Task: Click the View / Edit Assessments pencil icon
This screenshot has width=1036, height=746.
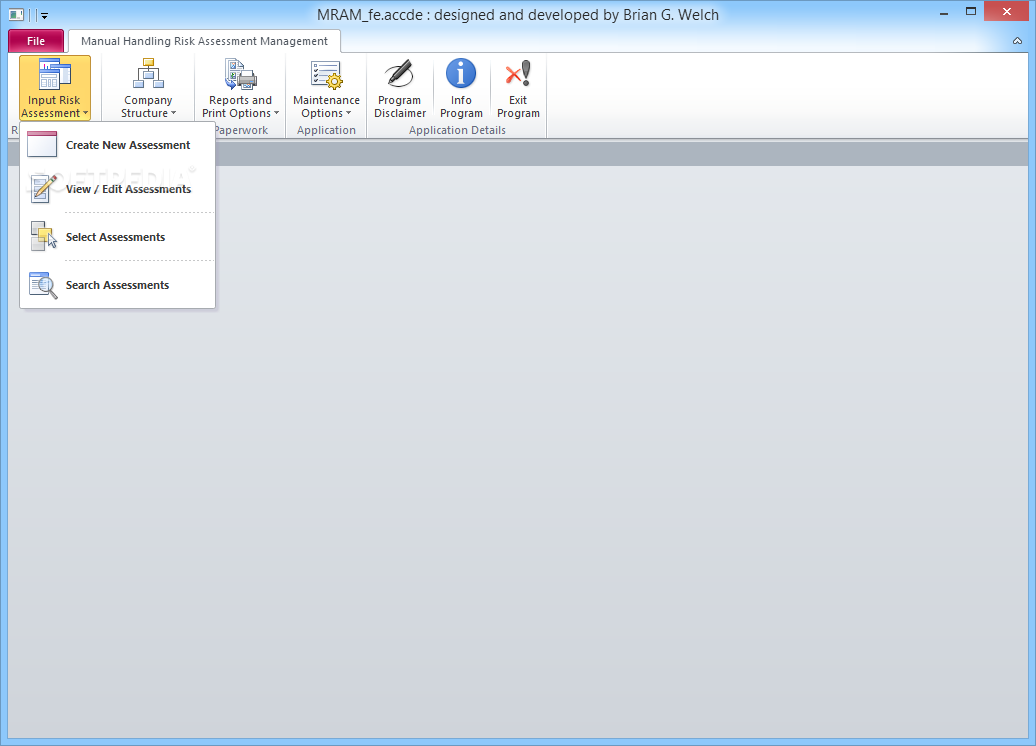Action: click(42, 189)
